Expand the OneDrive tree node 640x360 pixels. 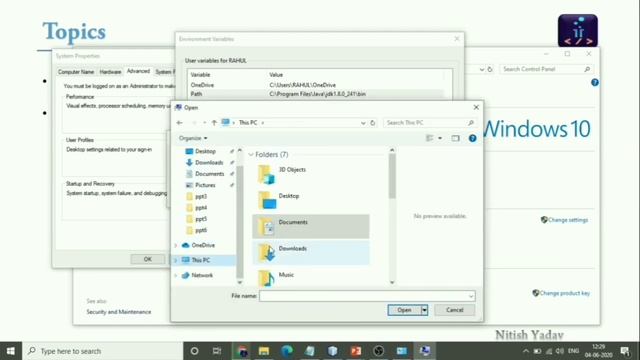[176, 245]
